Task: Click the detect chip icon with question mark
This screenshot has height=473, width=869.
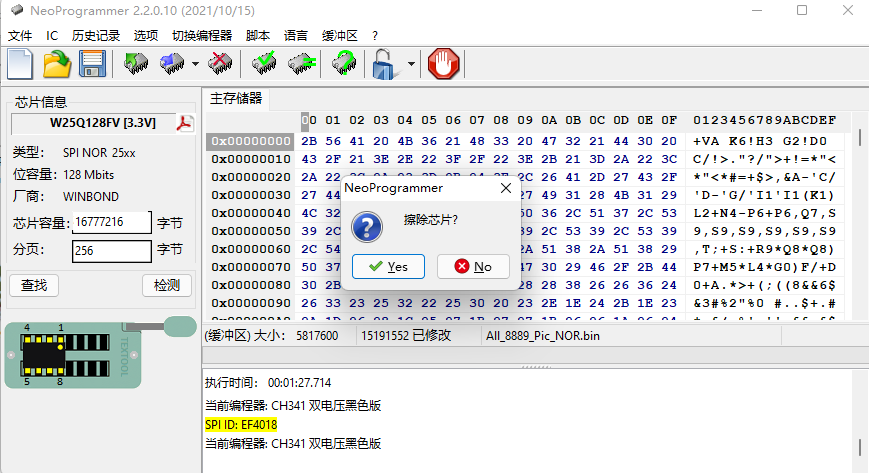Action: click(x=344, y=65)
